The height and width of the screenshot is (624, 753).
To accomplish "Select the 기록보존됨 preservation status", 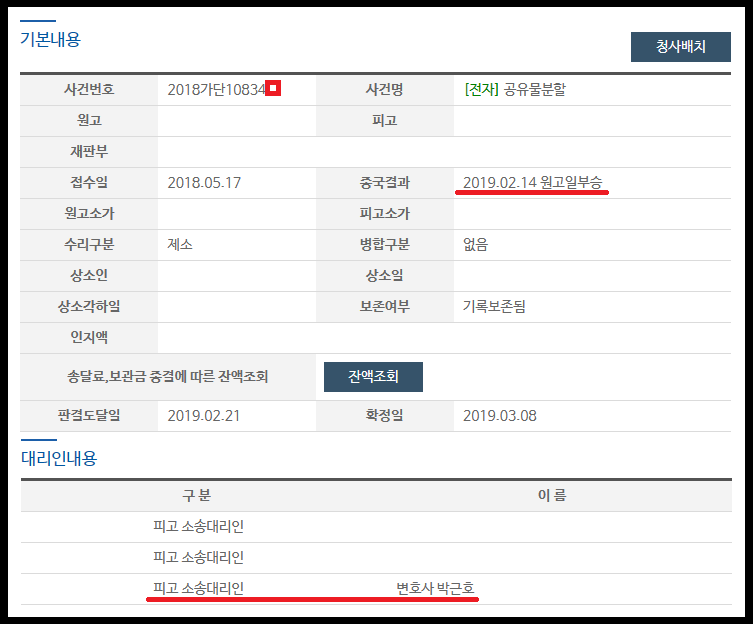I will tap(494, 307).
